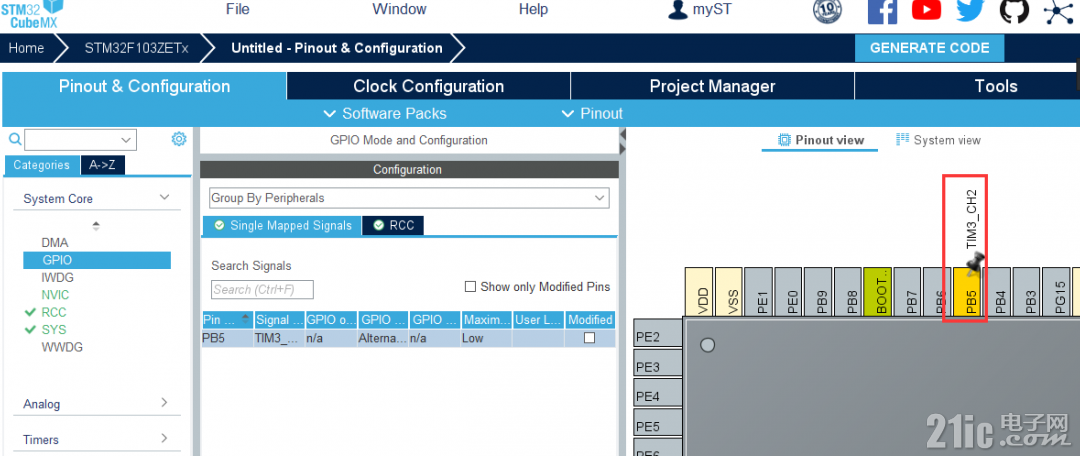Select DMA in System Core
This screenshot has height=456, width=1080.
(55, 242)
